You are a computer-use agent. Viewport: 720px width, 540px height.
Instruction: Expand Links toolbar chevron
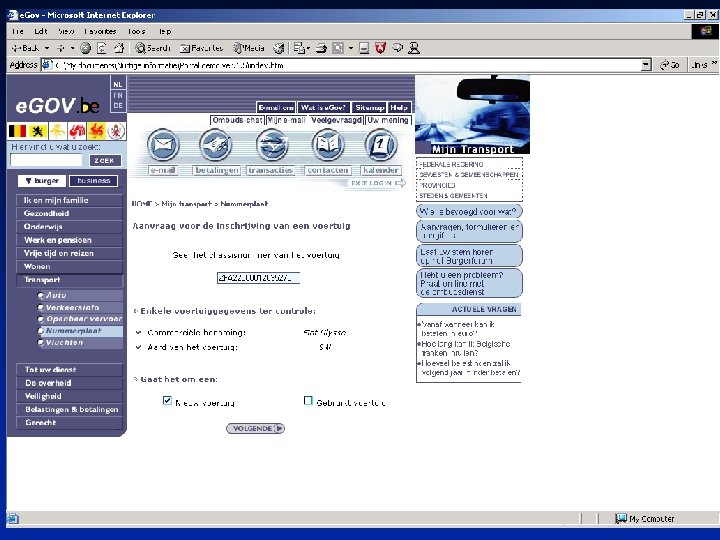point(714,64)
